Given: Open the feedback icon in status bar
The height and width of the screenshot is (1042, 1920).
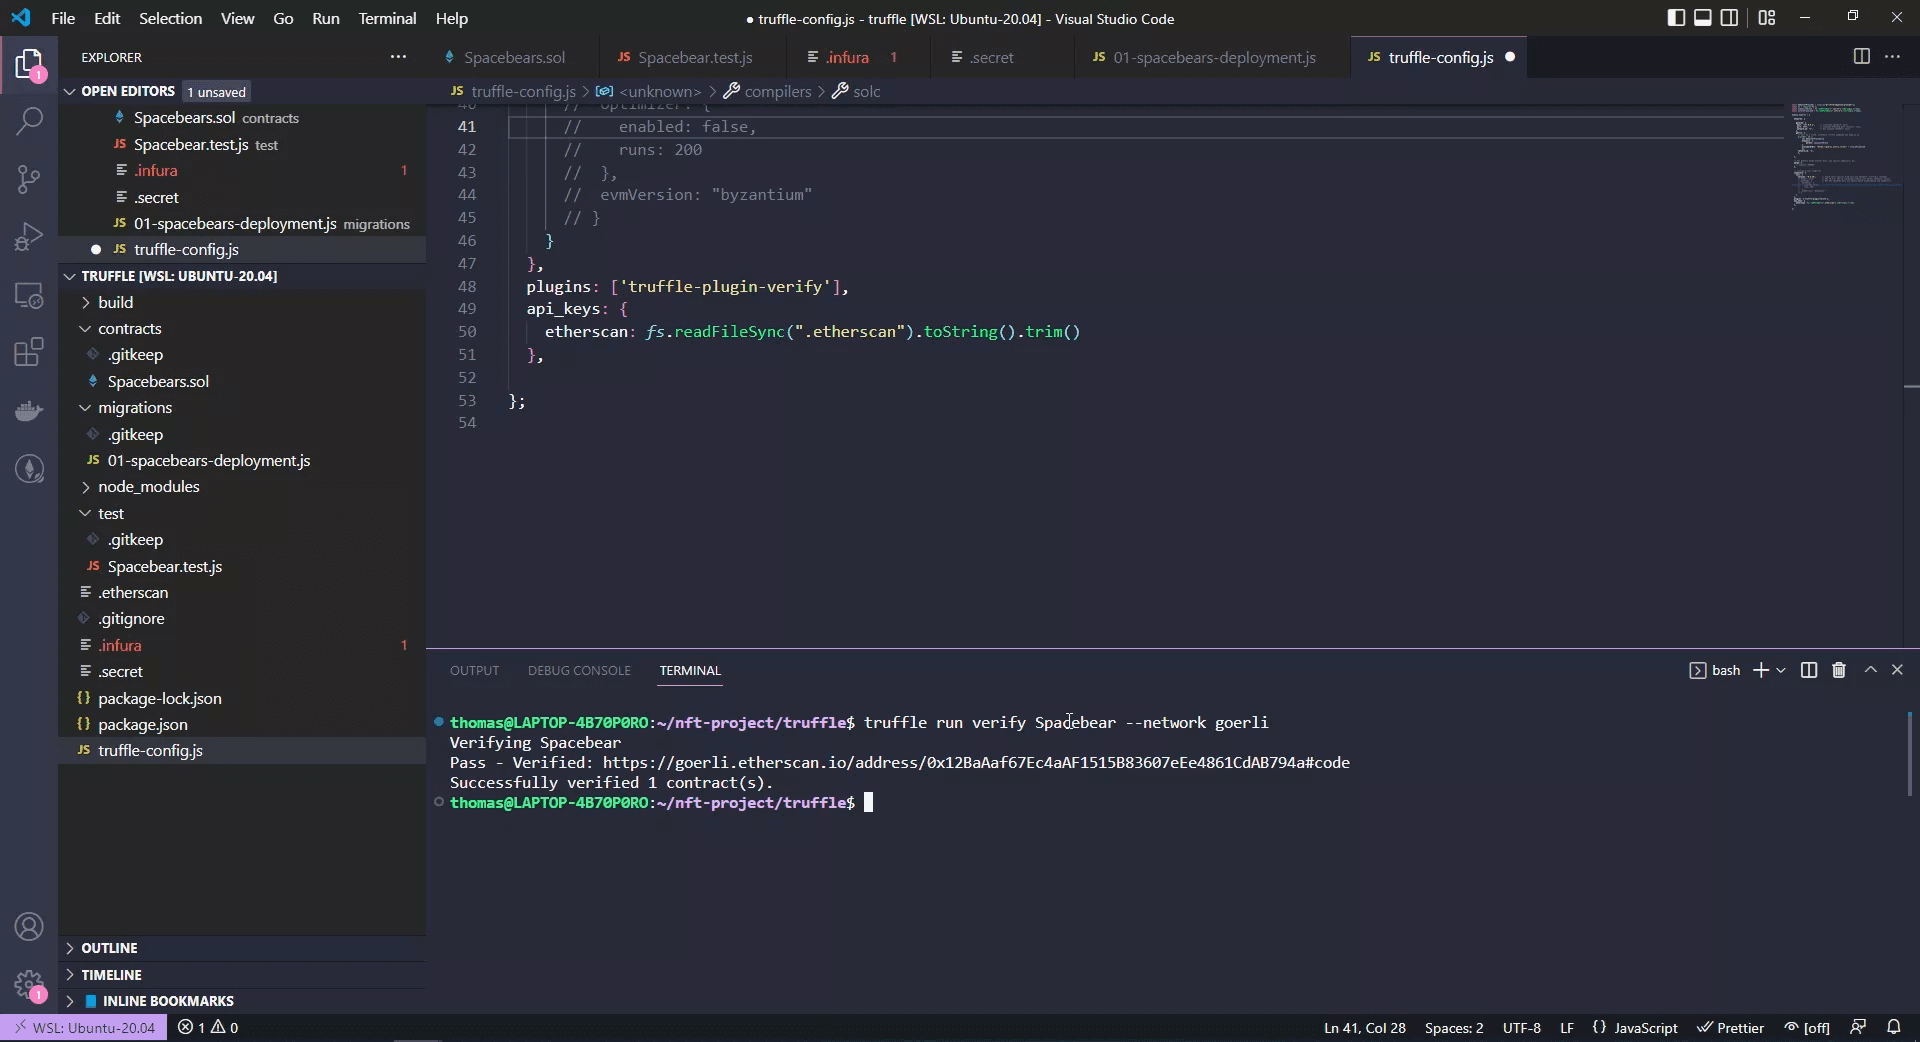Looking at the screenshot, I should (1857, 1027).
